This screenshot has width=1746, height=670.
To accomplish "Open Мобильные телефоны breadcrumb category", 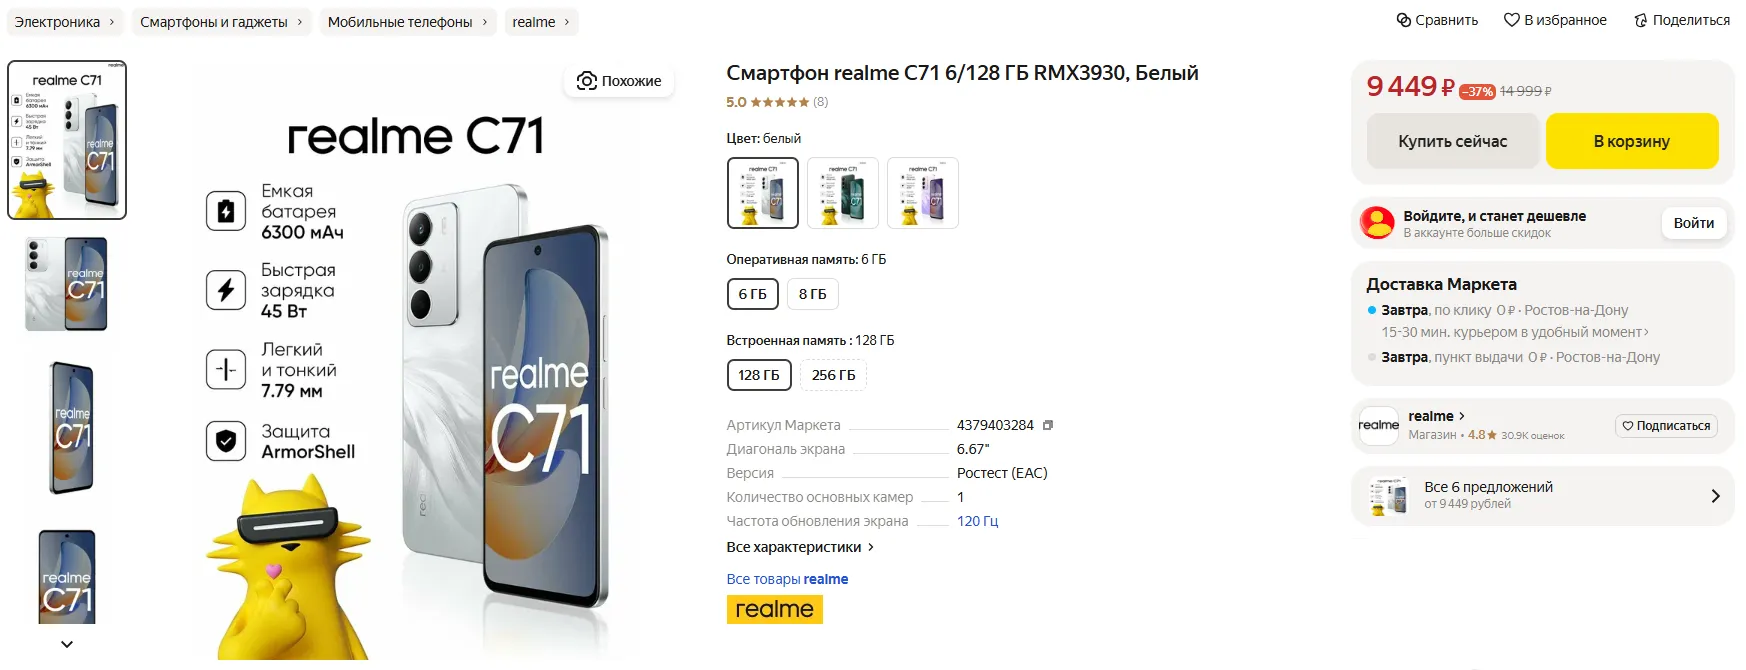I will click(407, 22).
